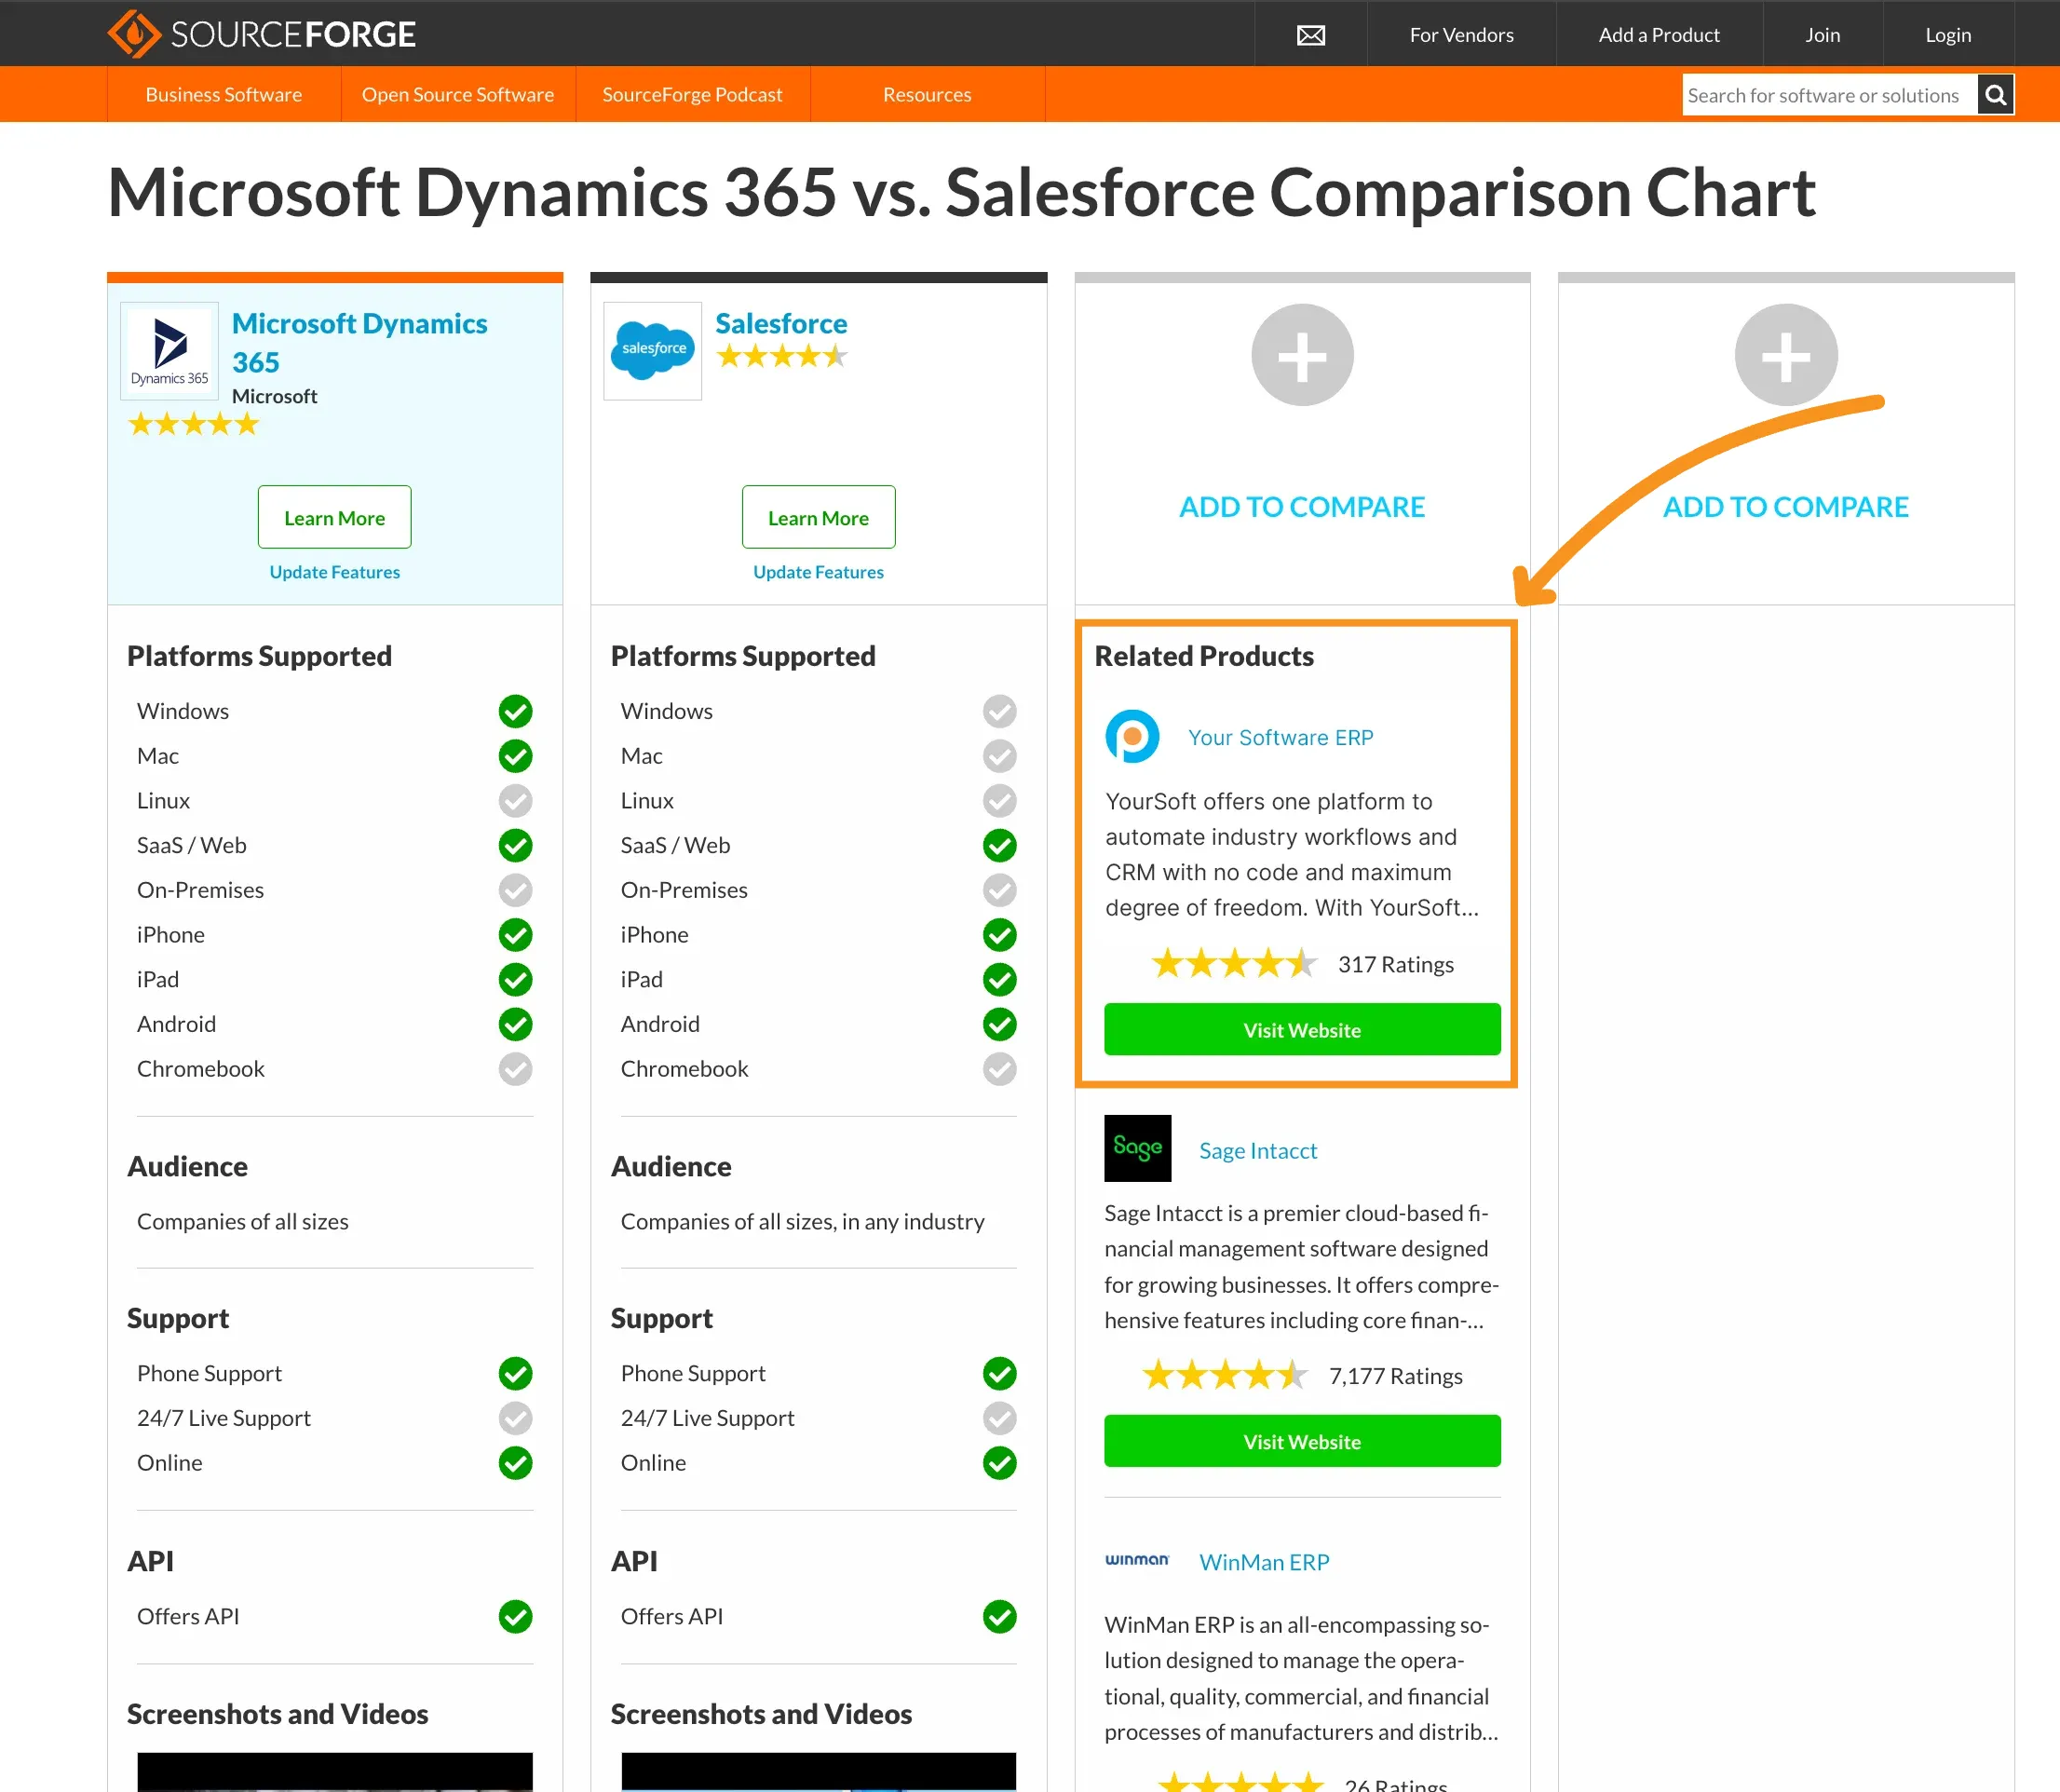Click Update Features under Dynamics 365
2060x1792 pixels.
(334, 572)
